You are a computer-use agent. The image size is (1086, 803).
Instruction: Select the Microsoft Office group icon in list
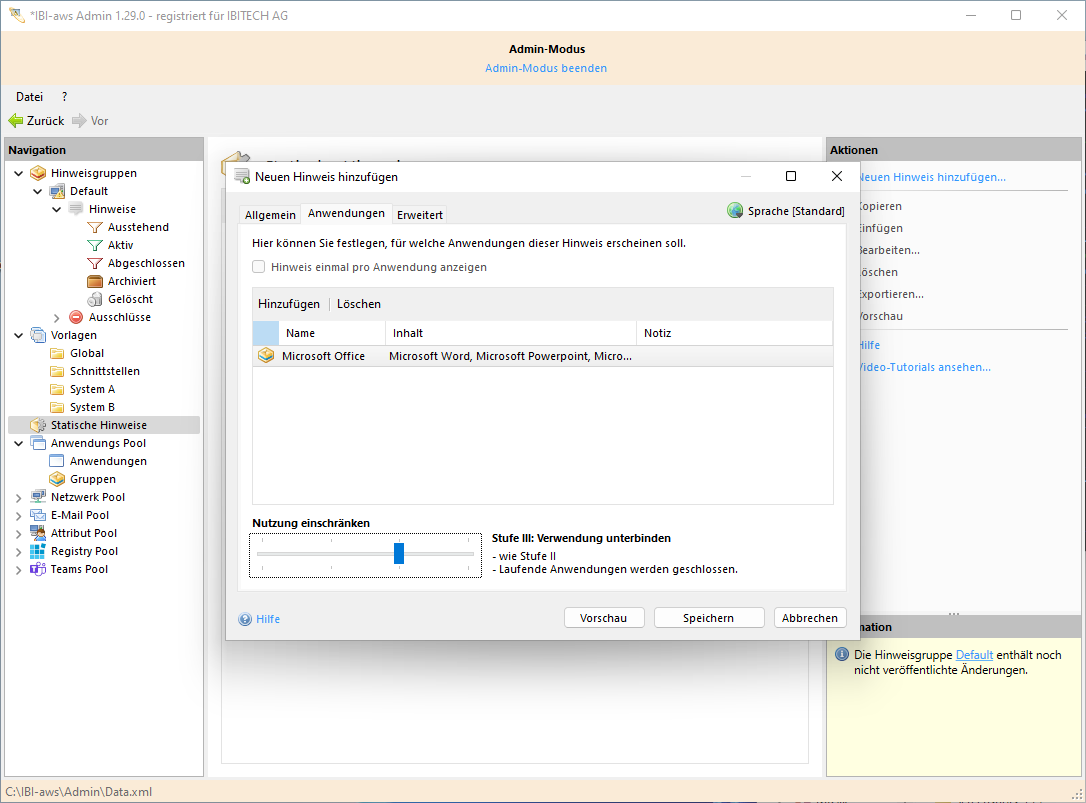click(x=266, y=356)
